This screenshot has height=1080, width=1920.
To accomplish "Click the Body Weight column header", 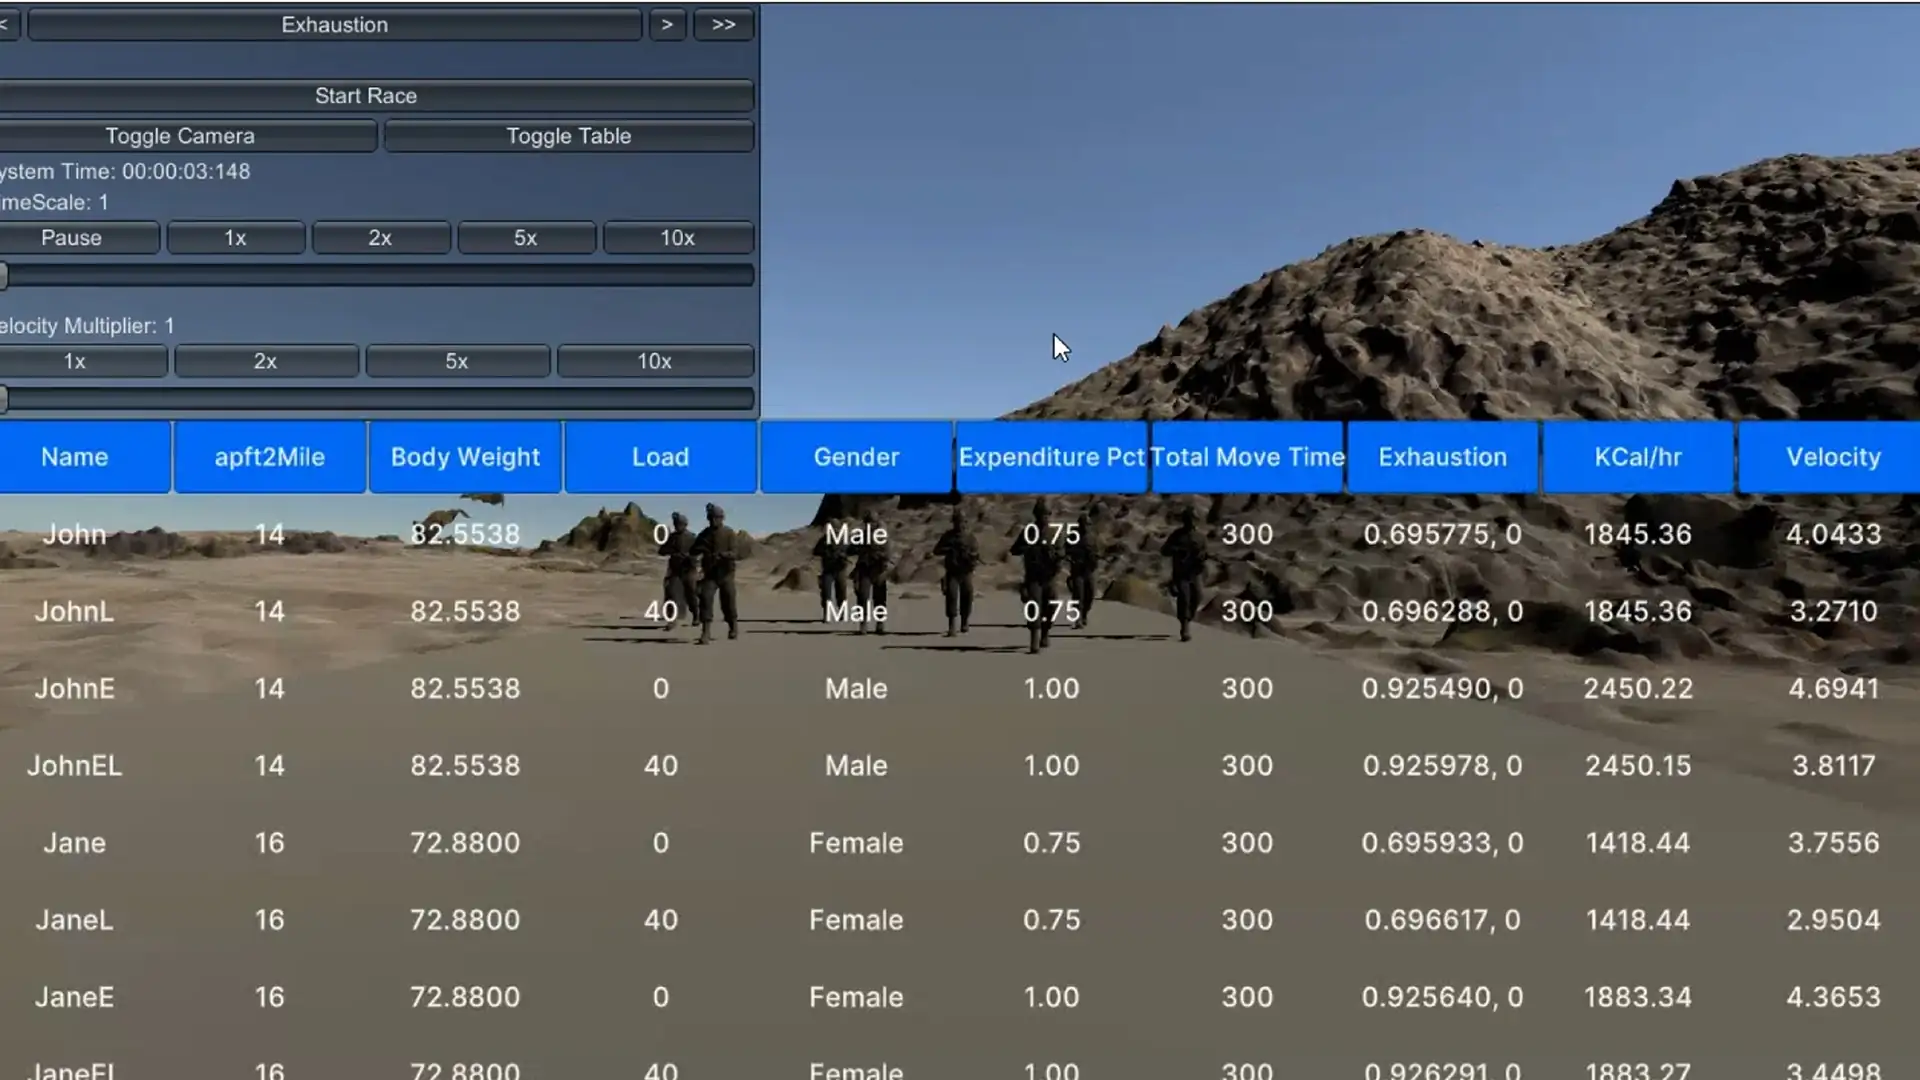I will point(465,457).
